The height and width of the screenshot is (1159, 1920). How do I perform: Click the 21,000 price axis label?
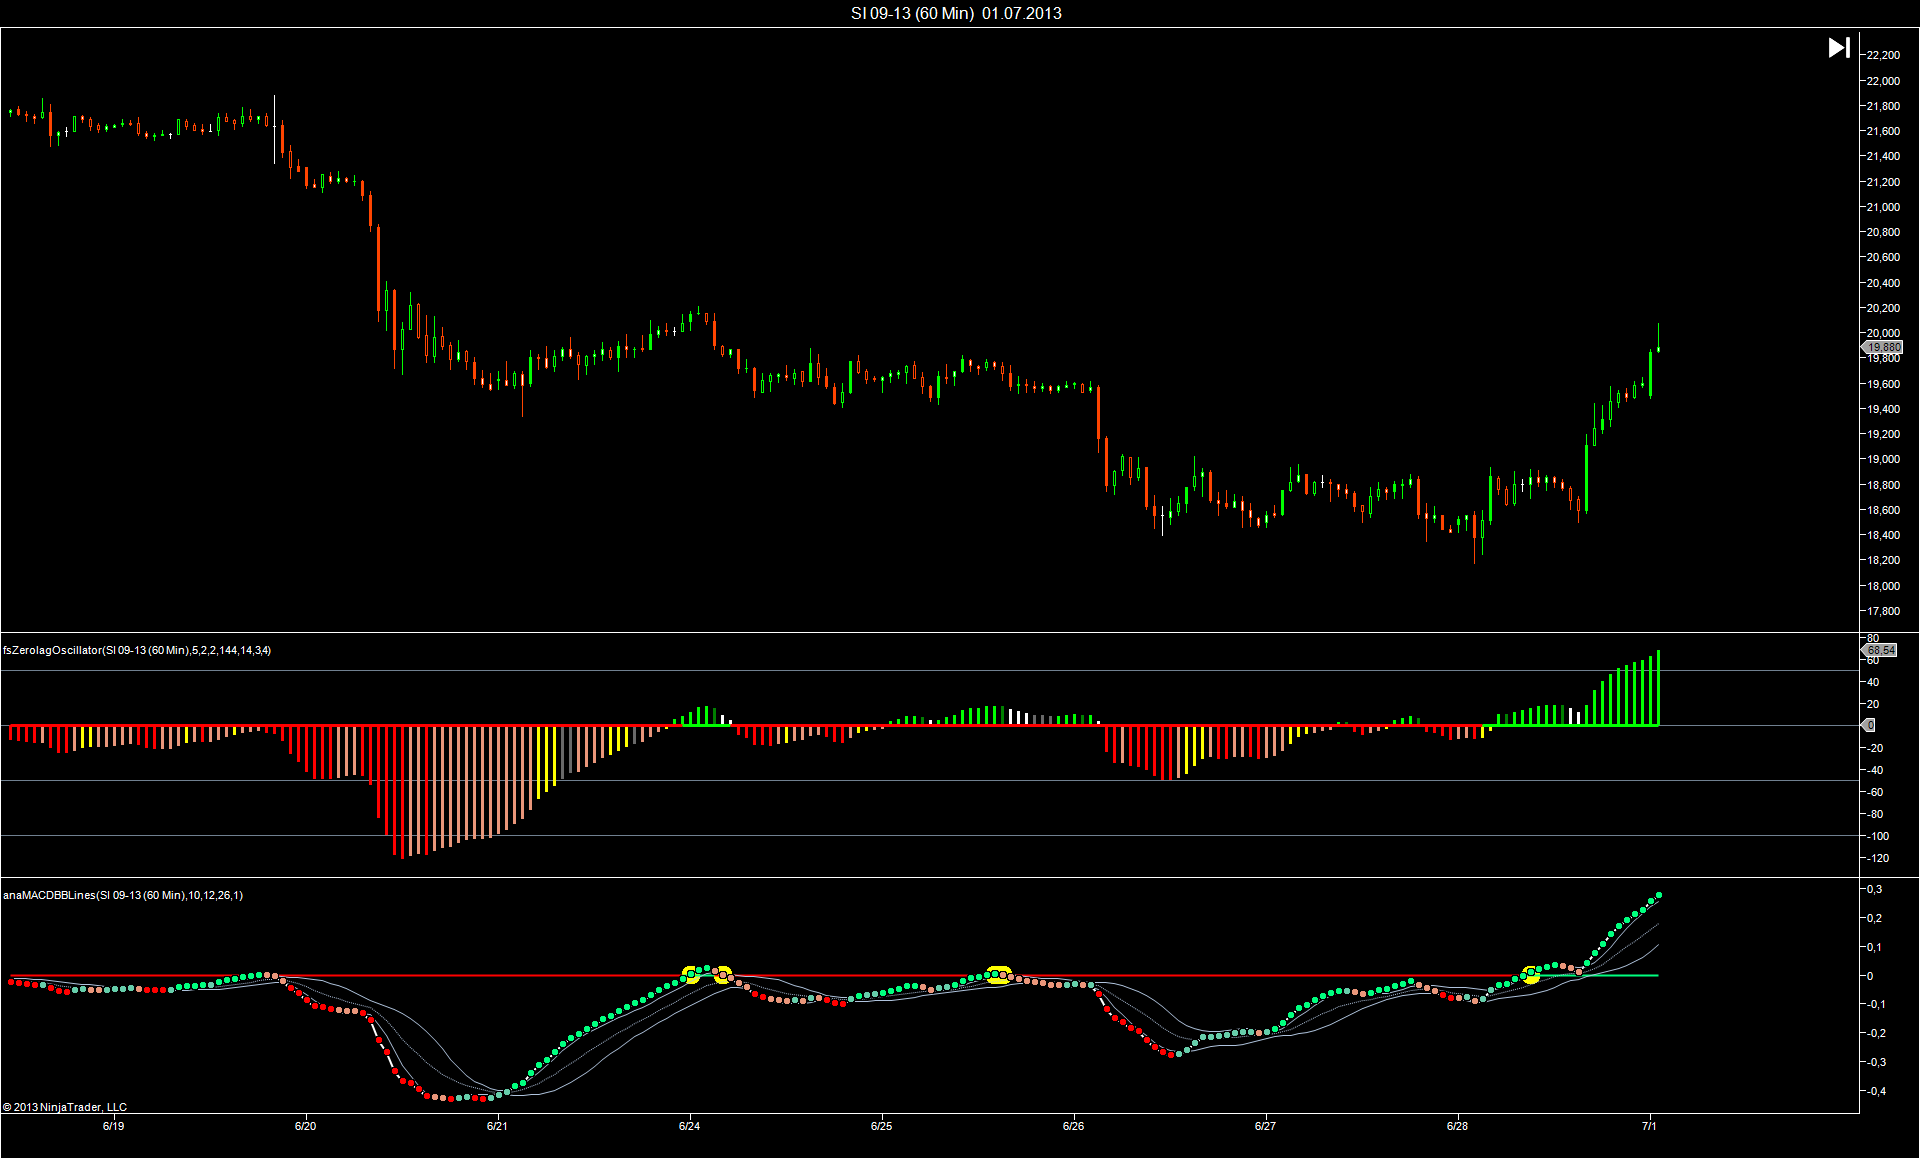(1883, 207)
